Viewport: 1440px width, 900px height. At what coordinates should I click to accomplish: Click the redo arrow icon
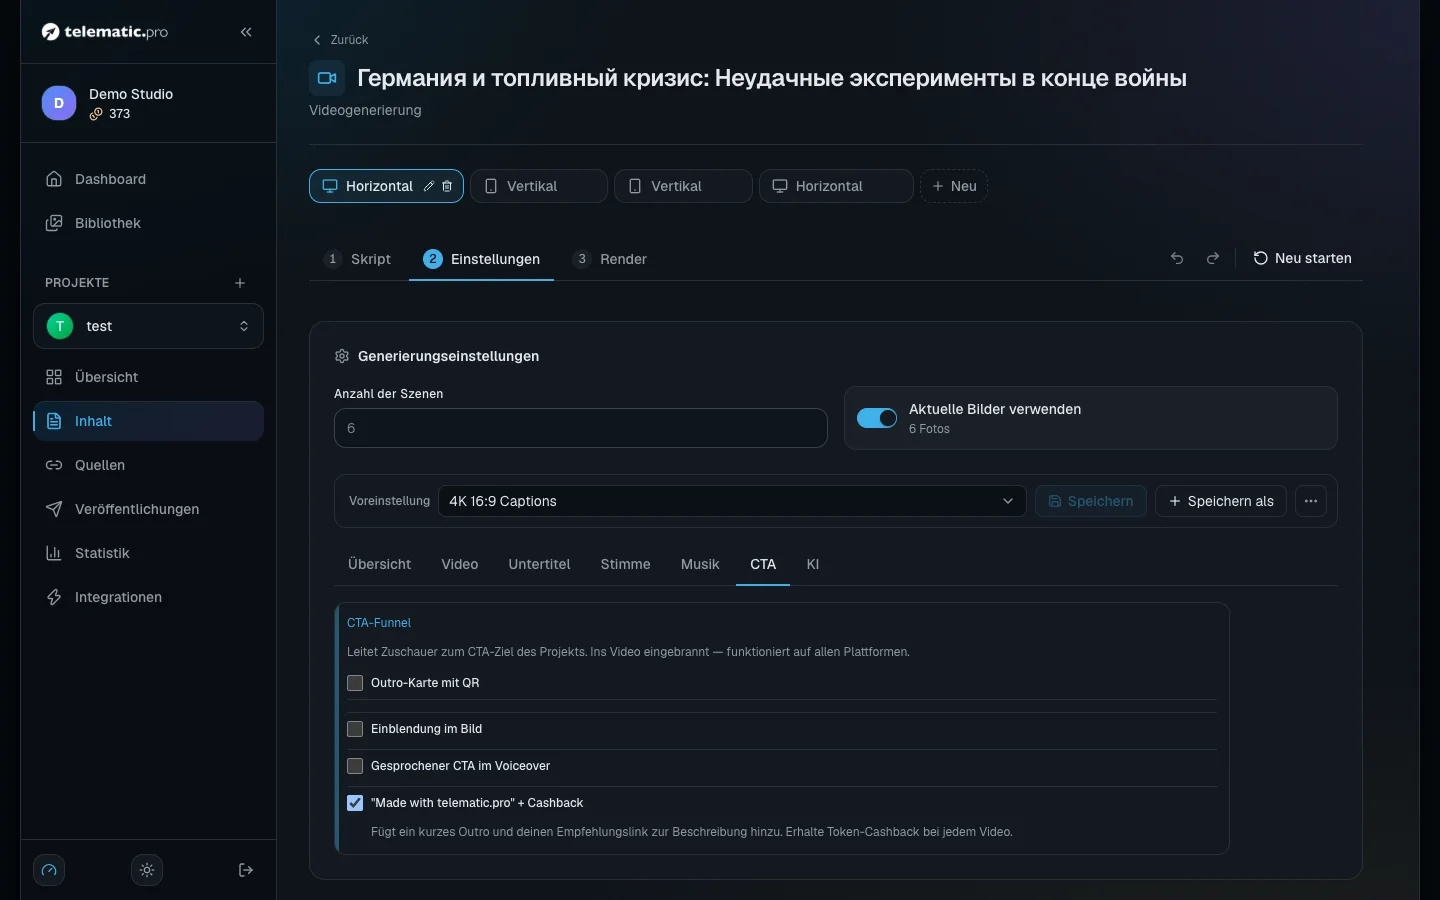(1213, 258)
